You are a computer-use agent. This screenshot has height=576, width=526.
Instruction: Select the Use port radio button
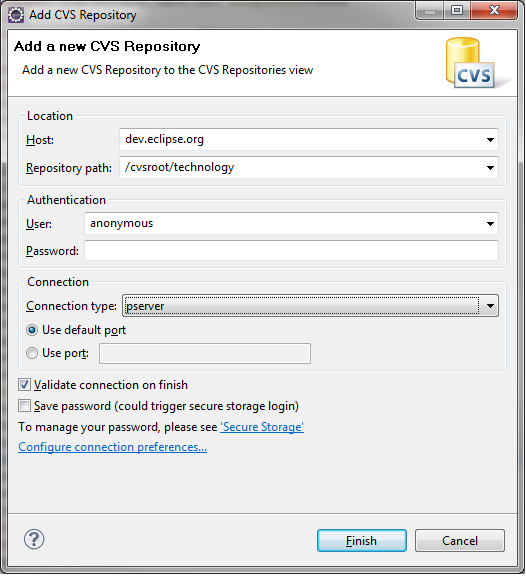[x=32, y=353]
